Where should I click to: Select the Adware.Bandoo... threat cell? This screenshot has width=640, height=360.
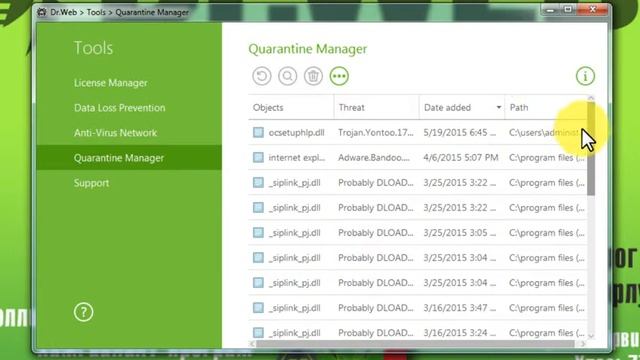(x=373, y=158)
